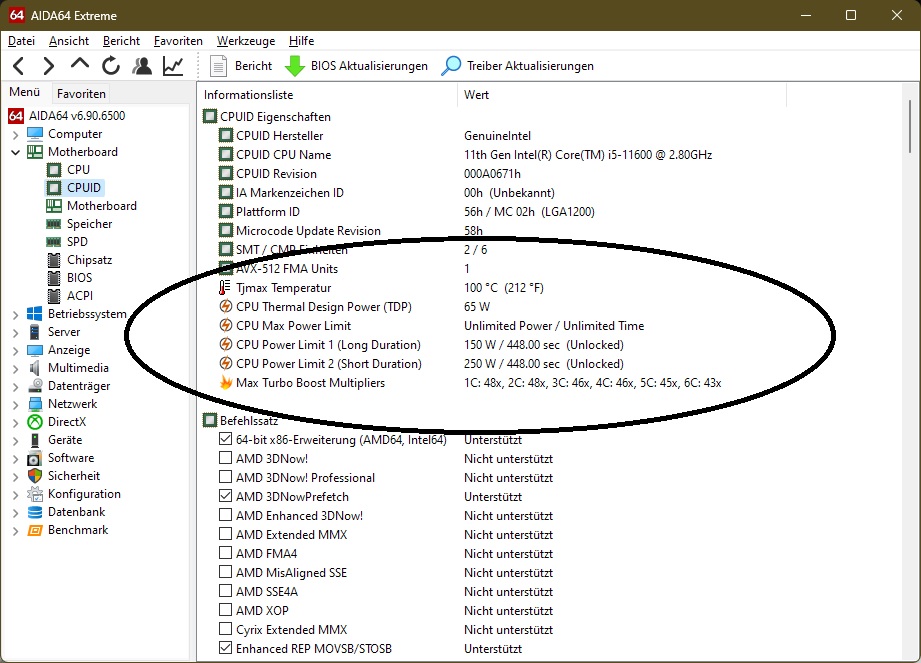The width and height of the screenshot is (921, 663).
Task: Click the Sicherheit shield icon
Action: click(x=35, y=476)
